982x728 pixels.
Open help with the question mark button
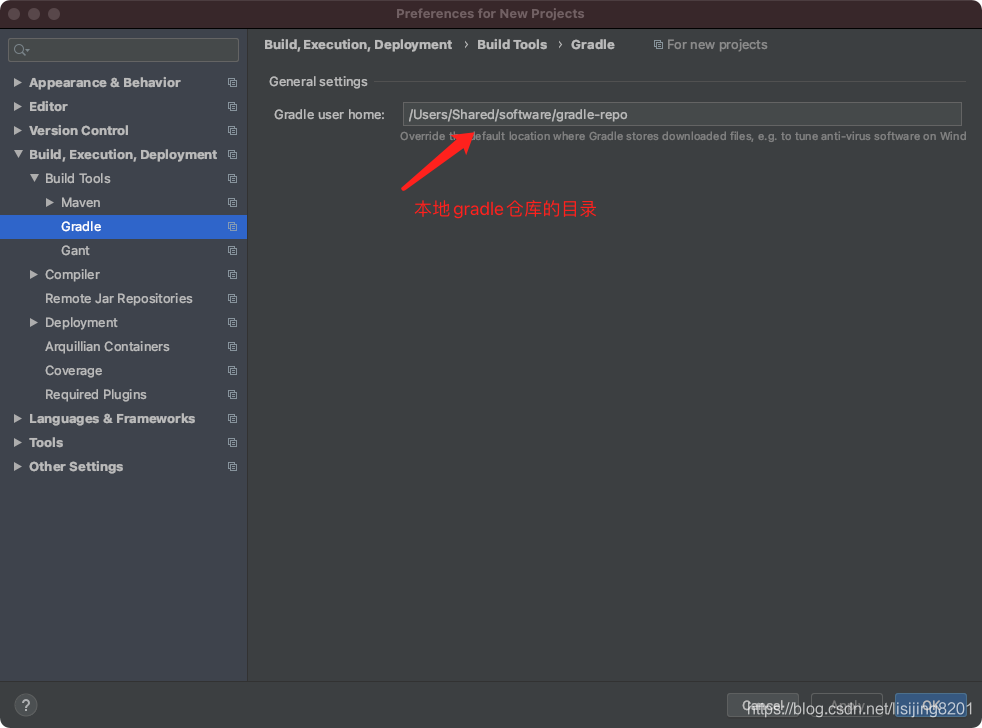click(x=26, y=705)
